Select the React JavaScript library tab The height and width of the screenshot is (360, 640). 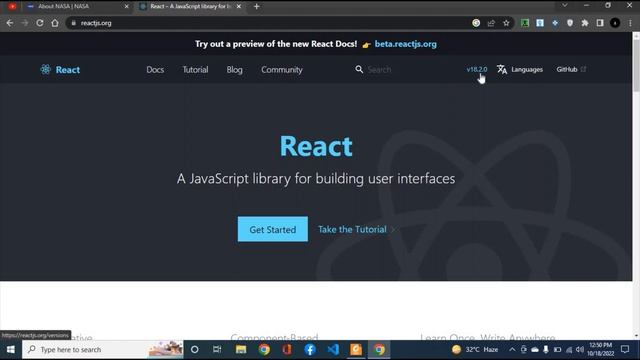[x=191, y=6]
